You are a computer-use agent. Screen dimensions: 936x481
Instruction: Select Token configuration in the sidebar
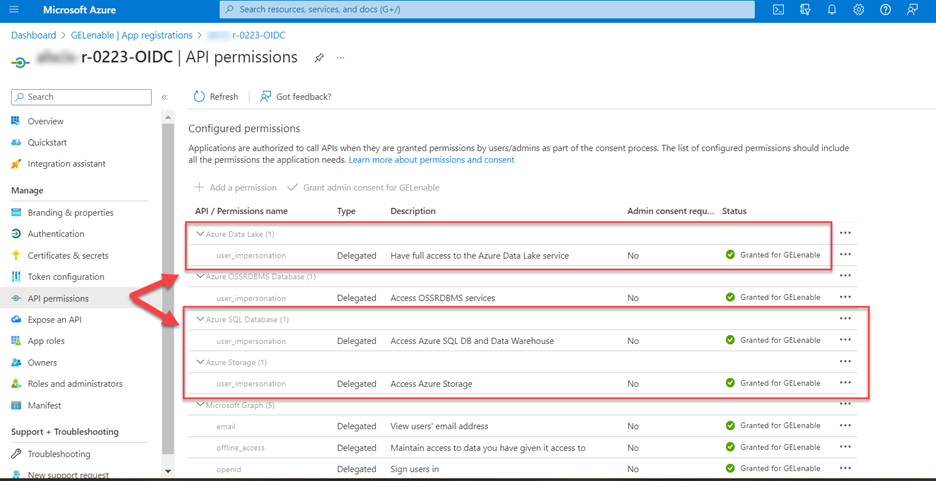(66, 277)
